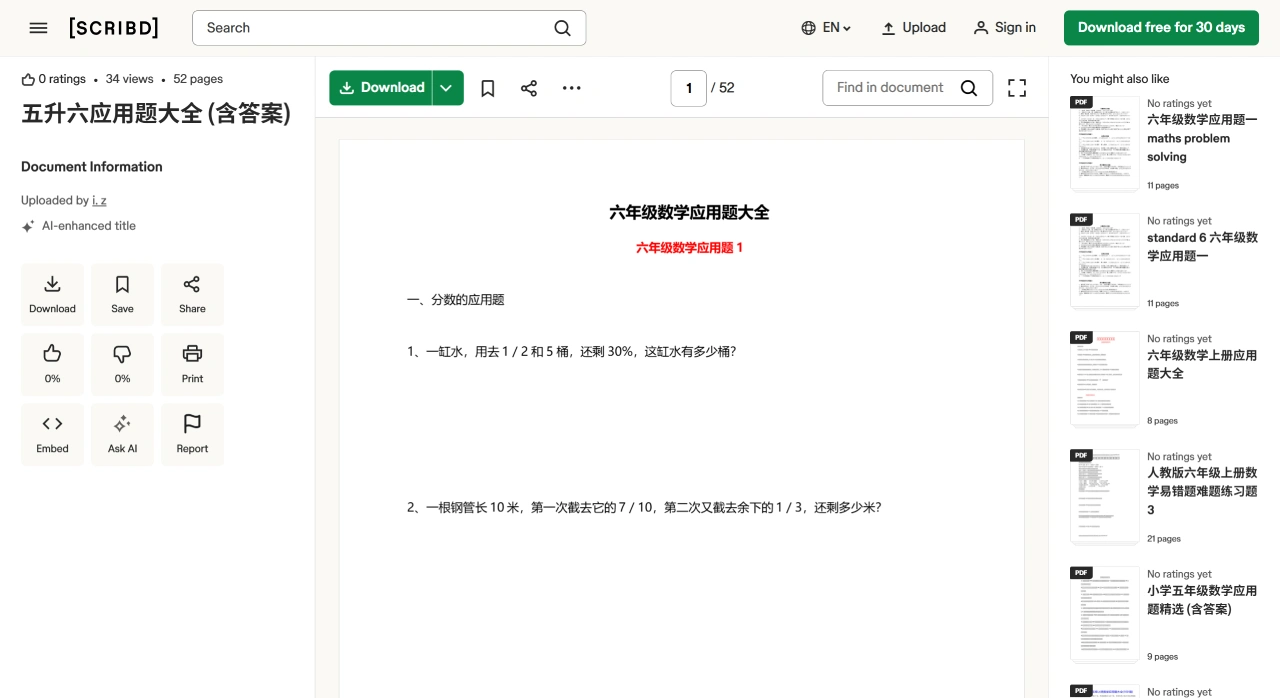
Task: Select the Document Information heading
Action: click(92, 167)
